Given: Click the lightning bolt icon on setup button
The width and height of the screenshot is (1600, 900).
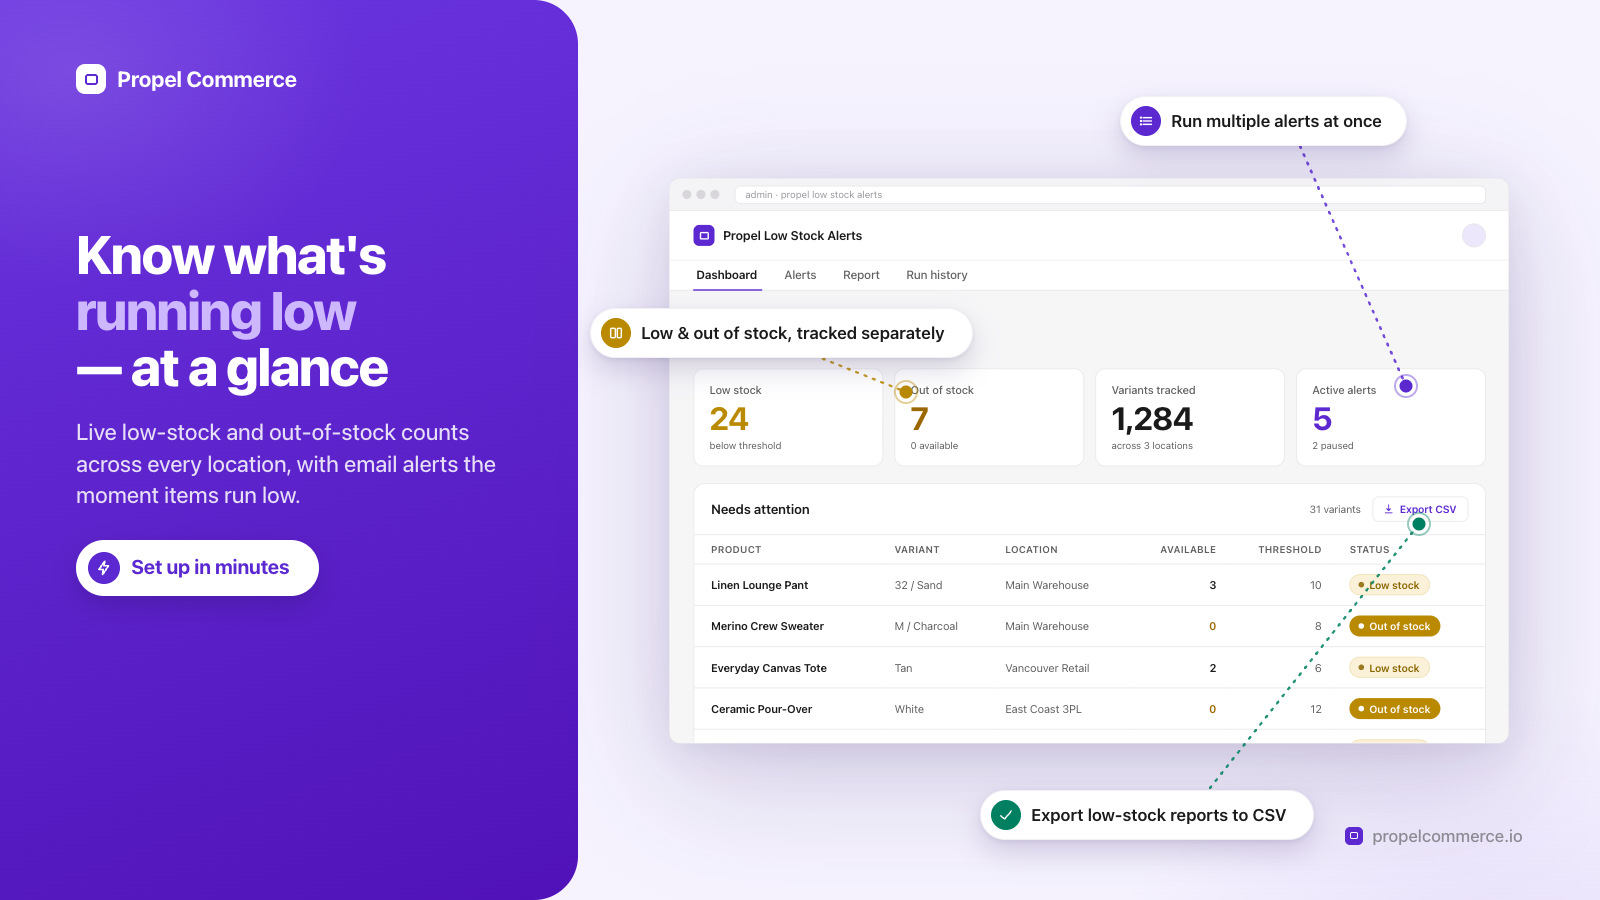Looking at the screenshot, I should 104,568.
